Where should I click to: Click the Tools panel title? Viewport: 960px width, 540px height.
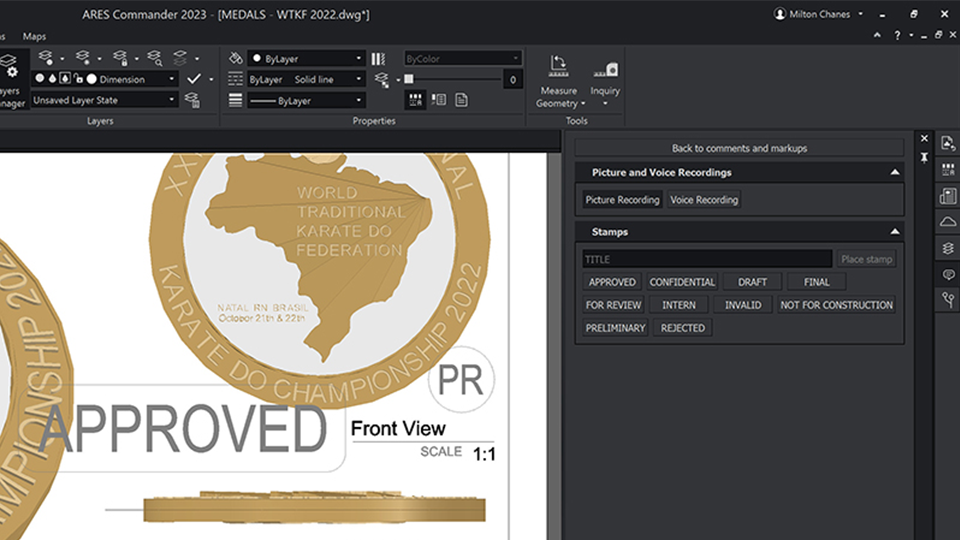(x=576, y=121)
